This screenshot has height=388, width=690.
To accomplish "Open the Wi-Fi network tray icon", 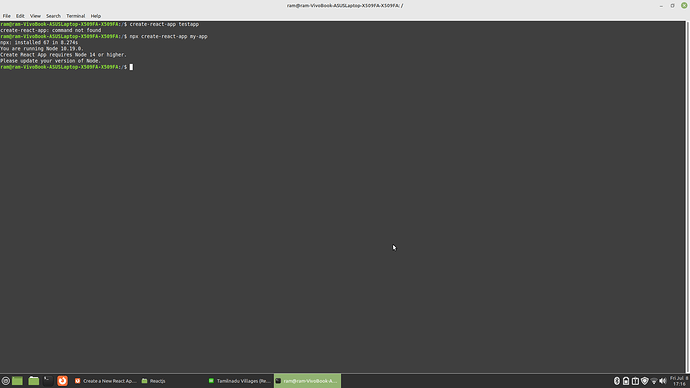I will click(653, 381).
